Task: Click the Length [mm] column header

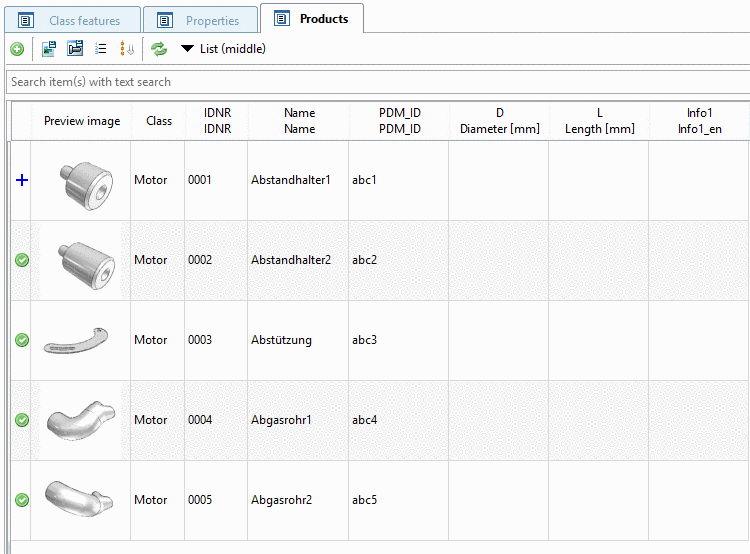Action: 600,121
